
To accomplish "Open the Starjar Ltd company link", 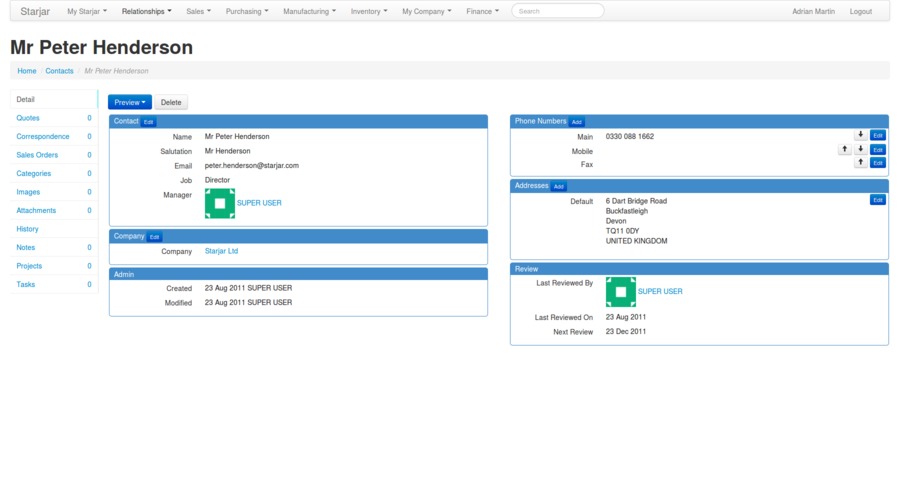I will click(x=221, y=251).
